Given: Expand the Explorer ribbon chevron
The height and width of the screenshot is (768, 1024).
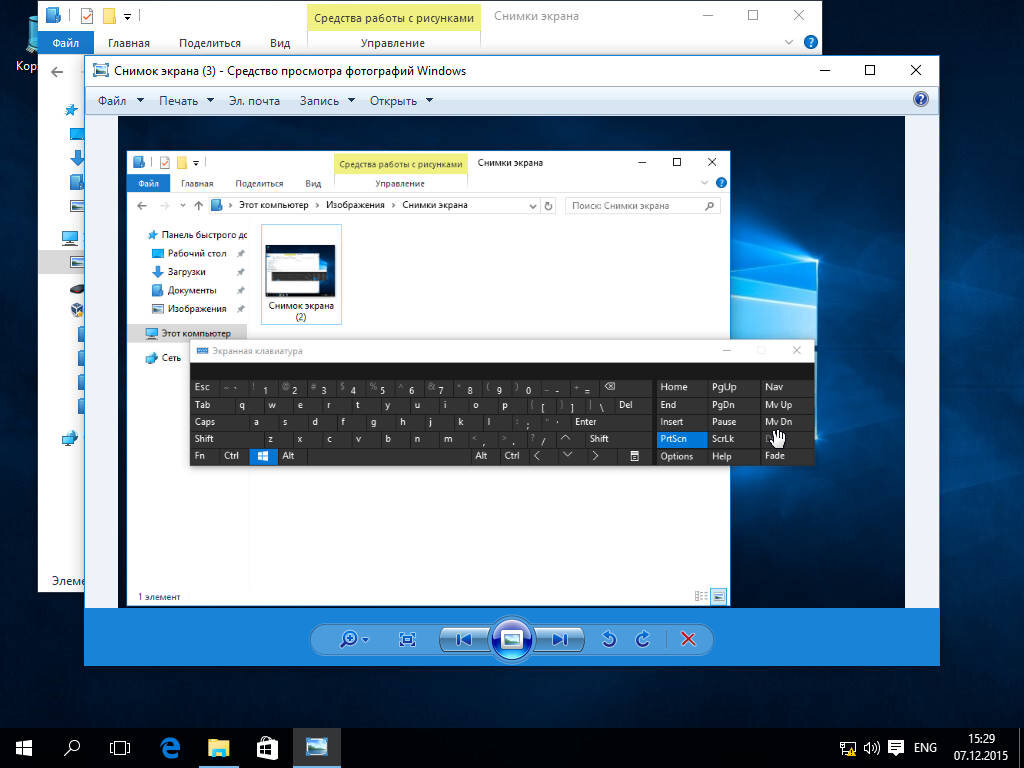Looking at the screenshot, I should [x=789, y=42].
